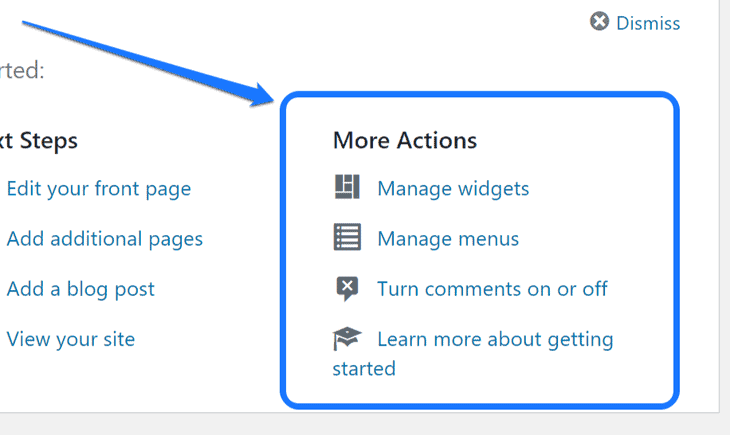Click the Dismiss link text

pyautogui.click(x=648, y=23)
